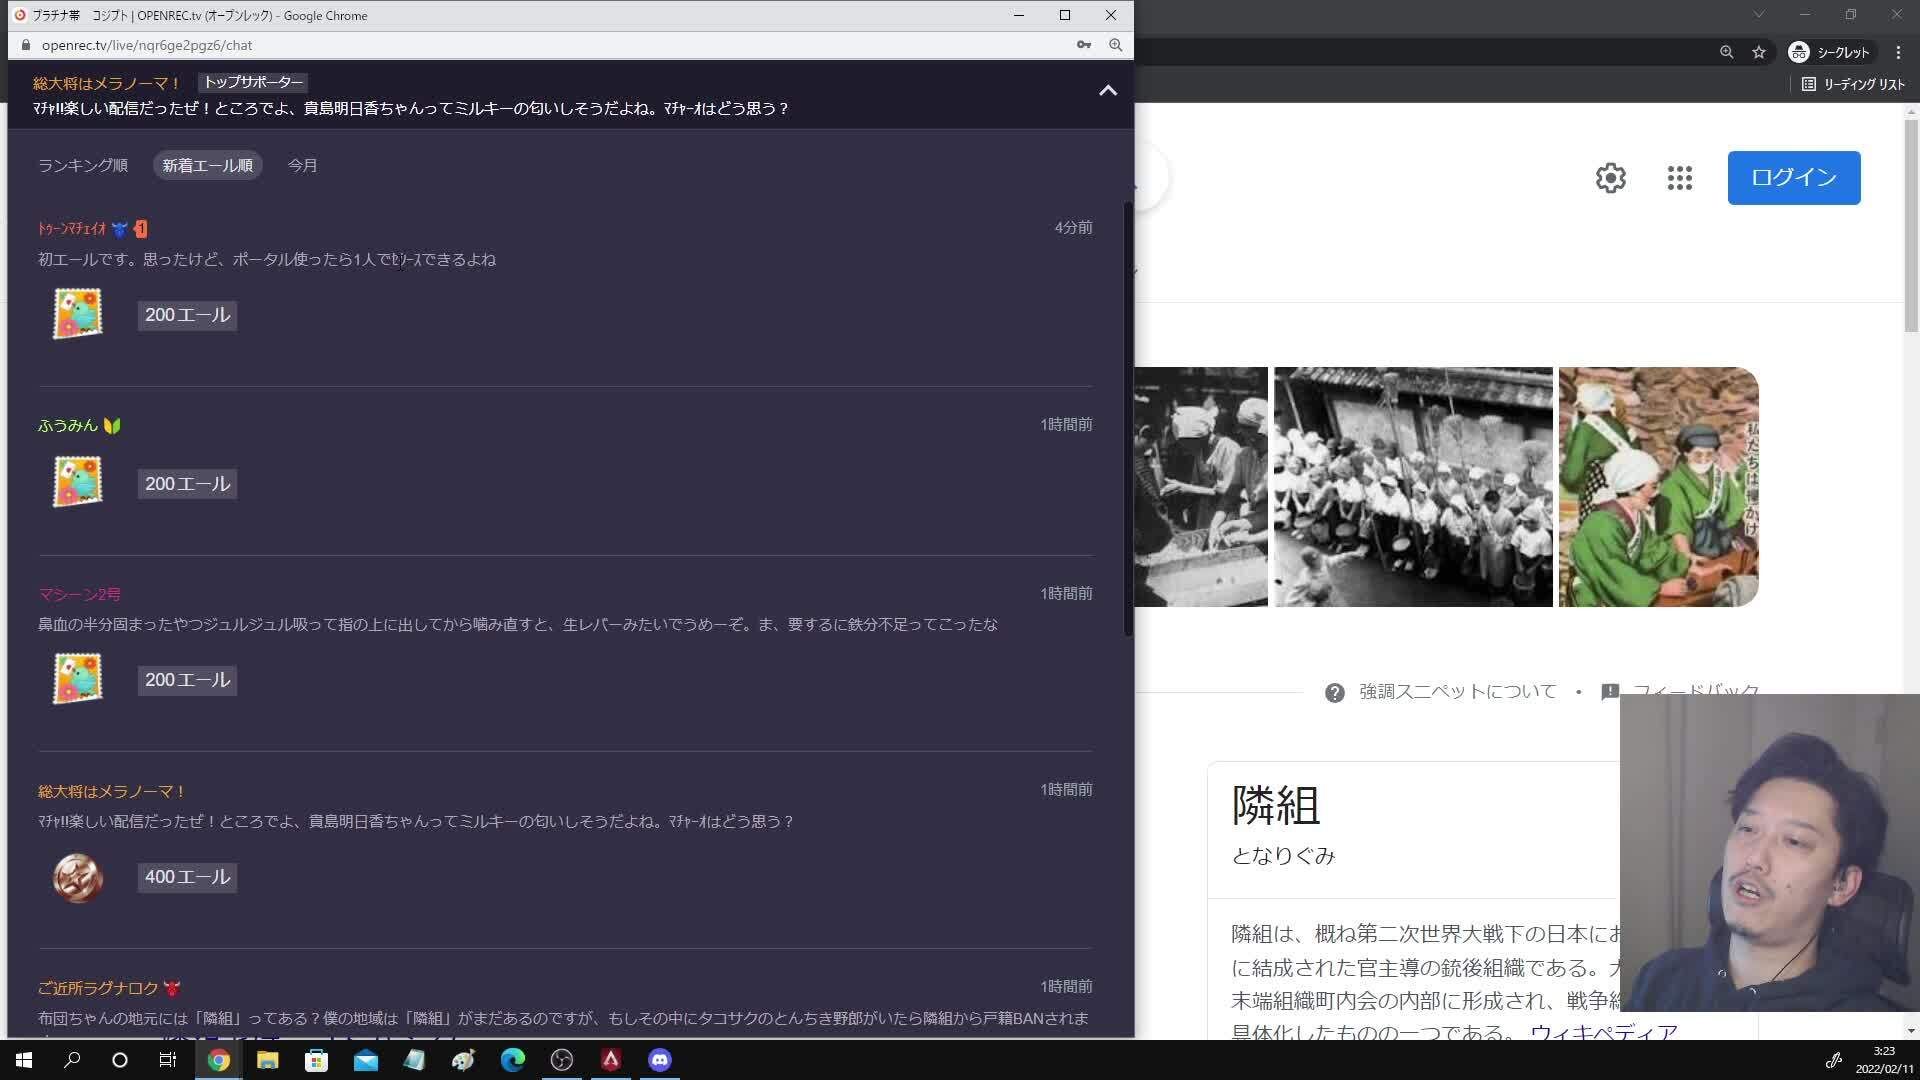Bookmark page with star icon in background Chrome
Viewport: 1920px width, 1080px height.
pyautogui.click(x=1759, y=52)
